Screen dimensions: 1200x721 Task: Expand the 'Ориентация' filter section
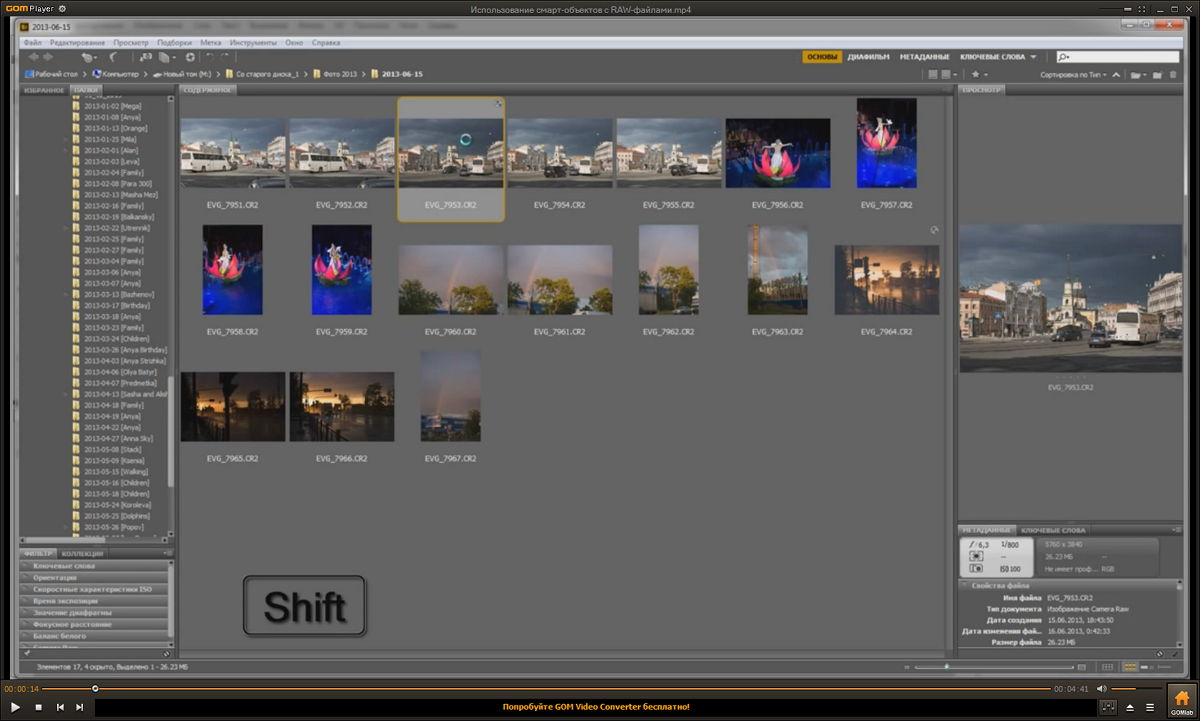(x=54, y=577)
